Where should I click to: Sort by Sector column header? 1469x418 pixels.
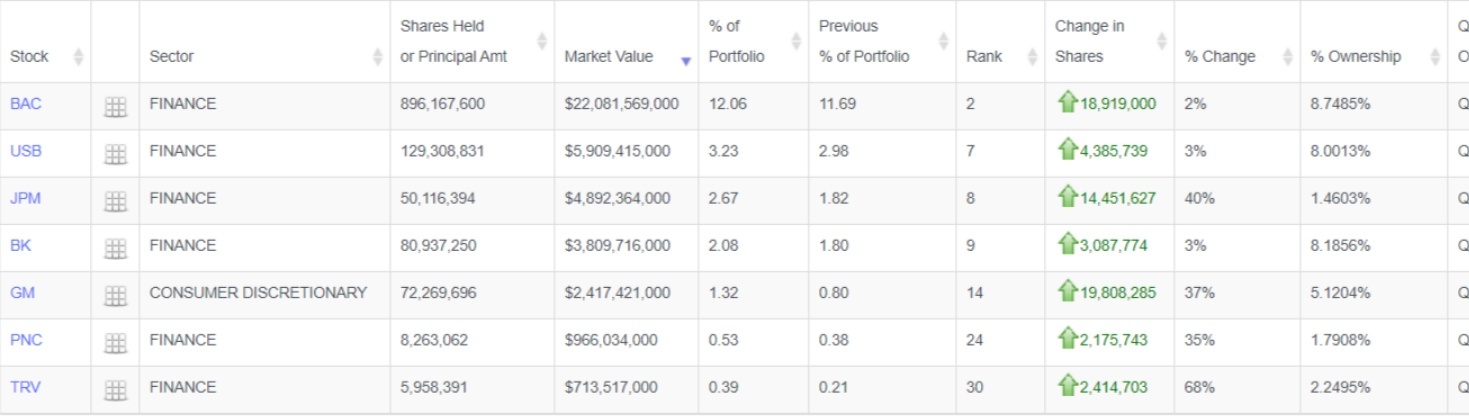tap(172, 57)
